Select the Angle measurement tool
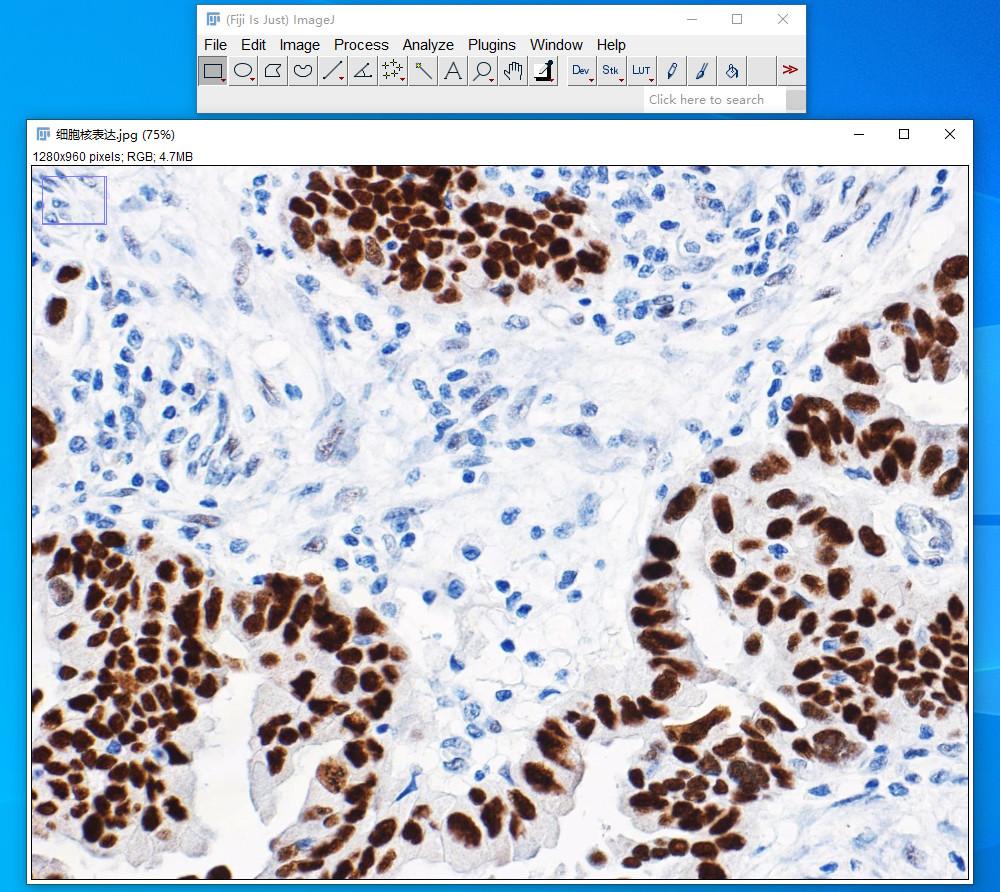The width and height of the screenshot is (1000, 892). pyautogui.click(x=363, y=71)
